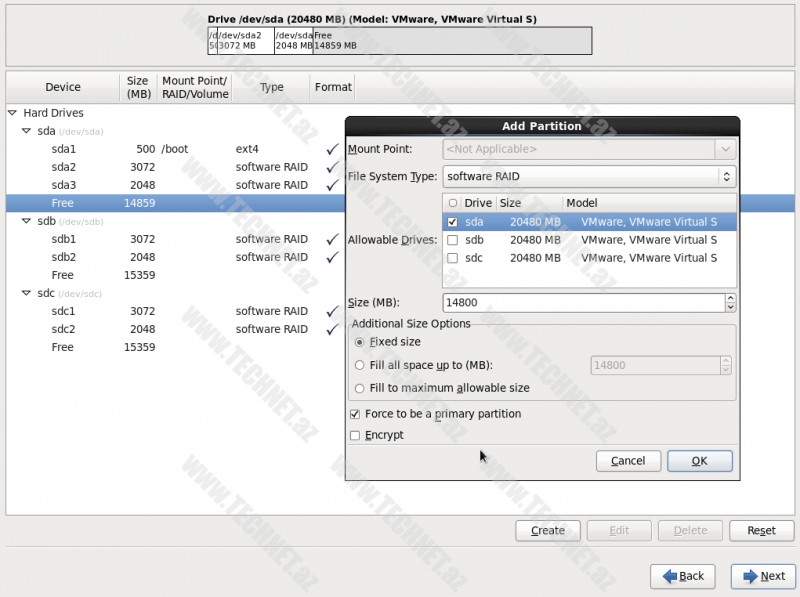Click the Next arrow button
Screen dimensions: 800x597
763,576
